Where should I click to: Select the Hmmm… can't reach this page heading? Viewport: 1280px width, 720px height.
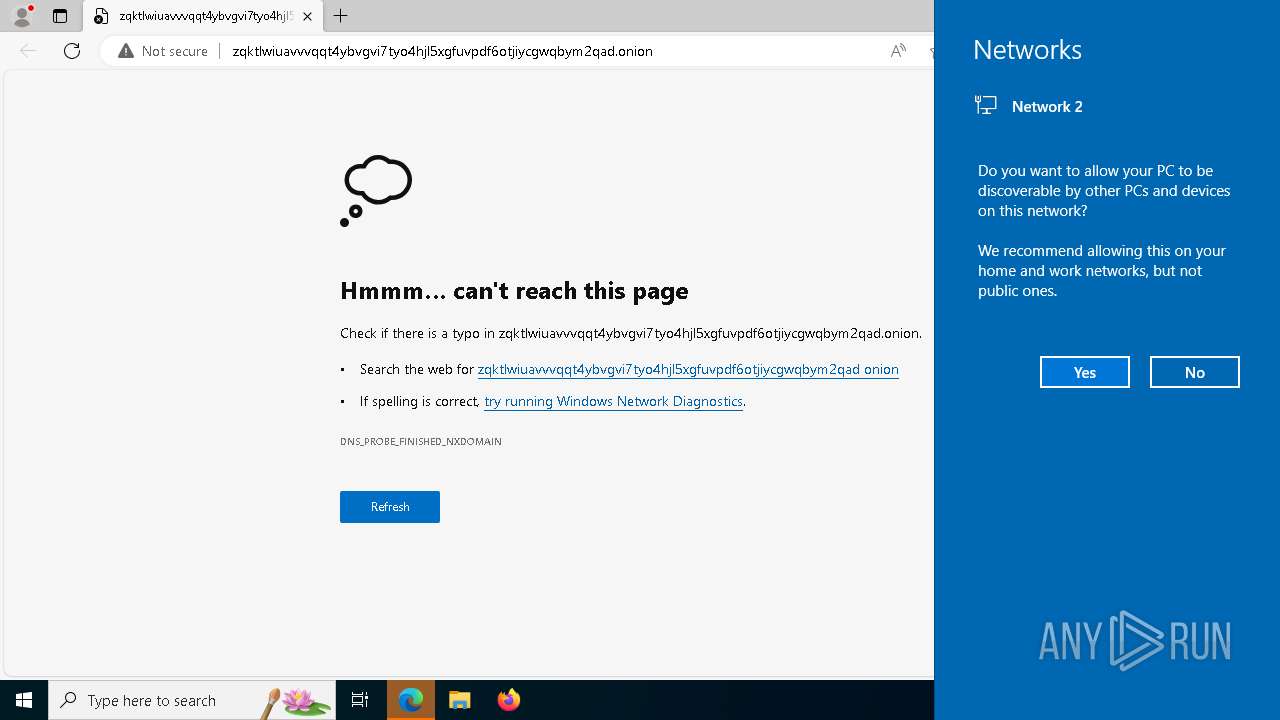tap(514, 290)
